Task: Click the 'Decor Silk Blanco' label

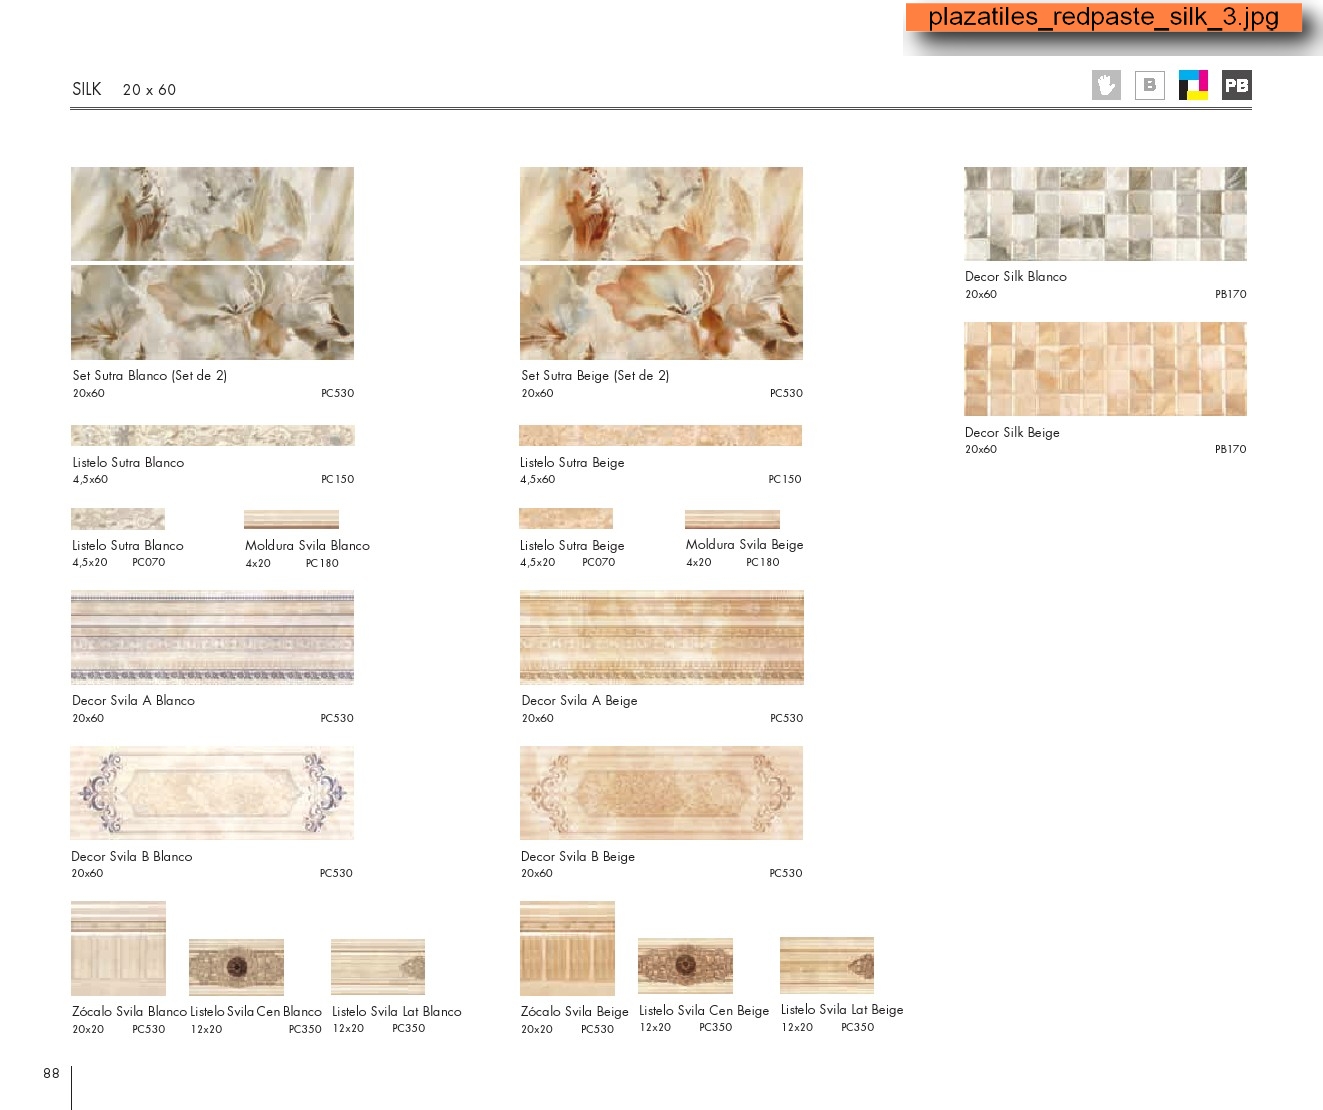Action: coord(1016,277)
